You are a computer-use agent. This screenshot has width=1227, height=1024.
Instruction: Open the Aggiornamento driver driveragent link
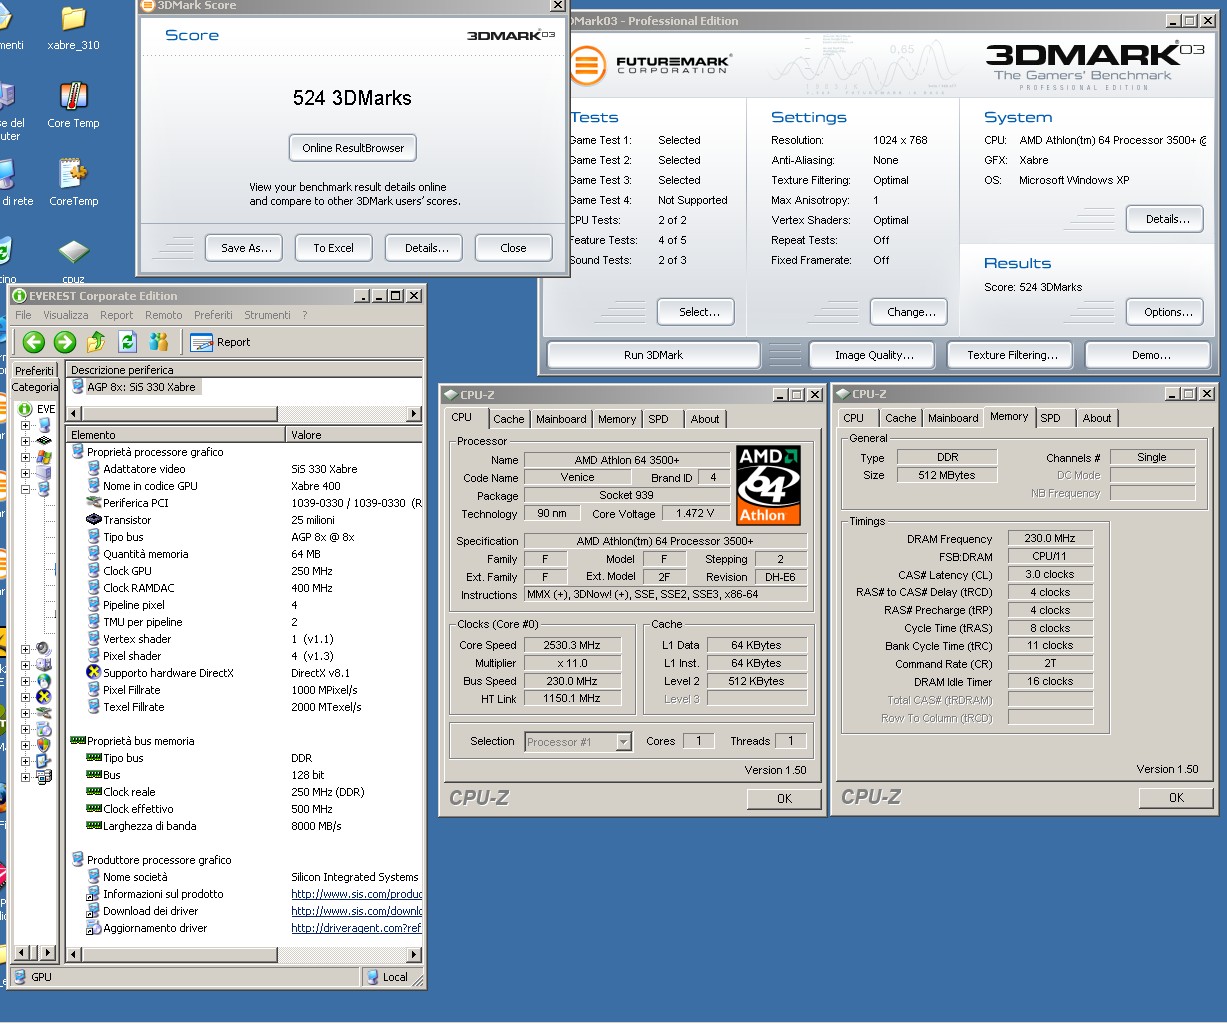356,928
